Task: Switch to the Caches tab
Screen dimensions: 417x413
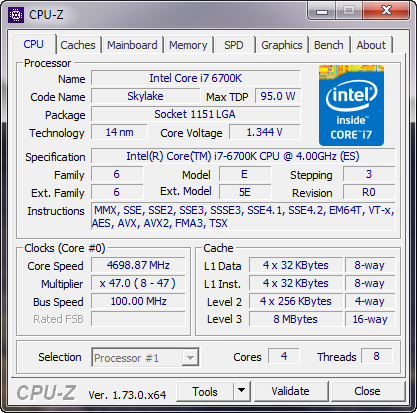Action: [x=78, y=45]
